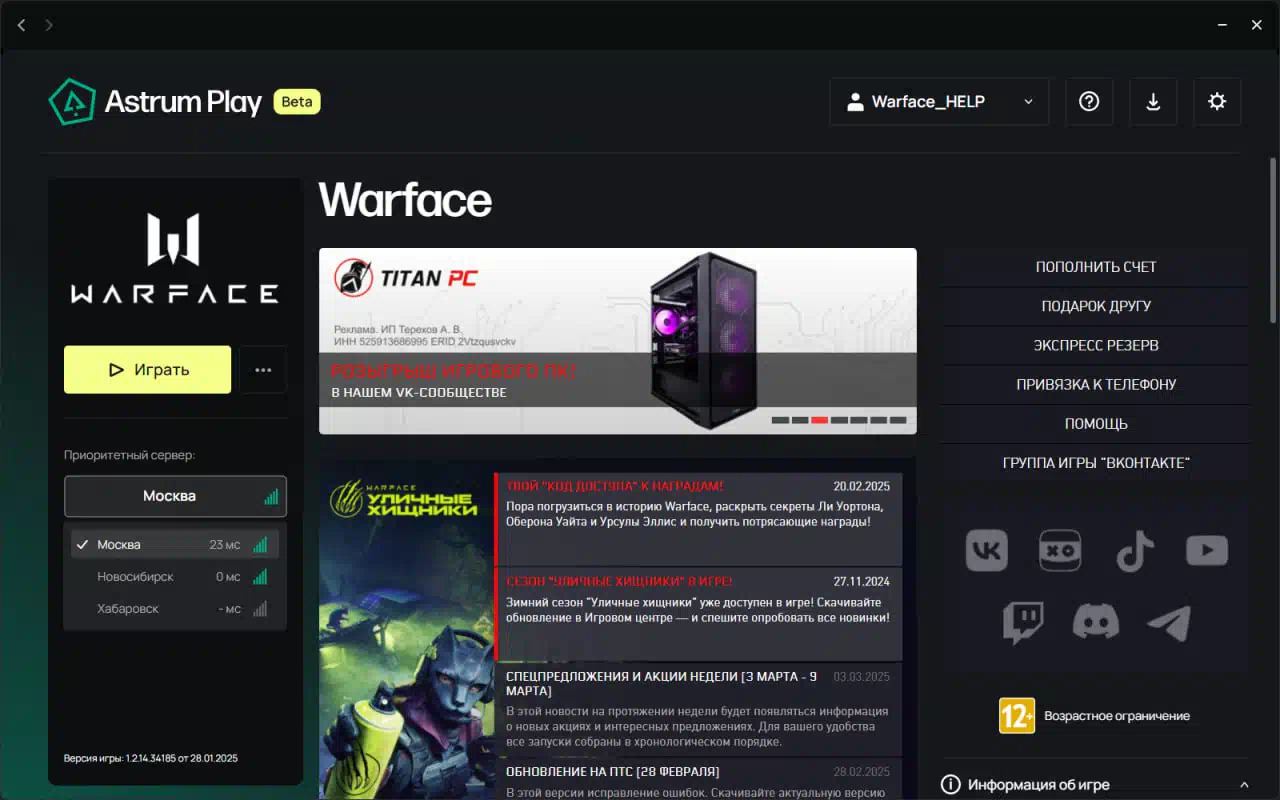Open the VK social network icon
1280x800 pixels.
pyautogui.click(x=986, y=550)
